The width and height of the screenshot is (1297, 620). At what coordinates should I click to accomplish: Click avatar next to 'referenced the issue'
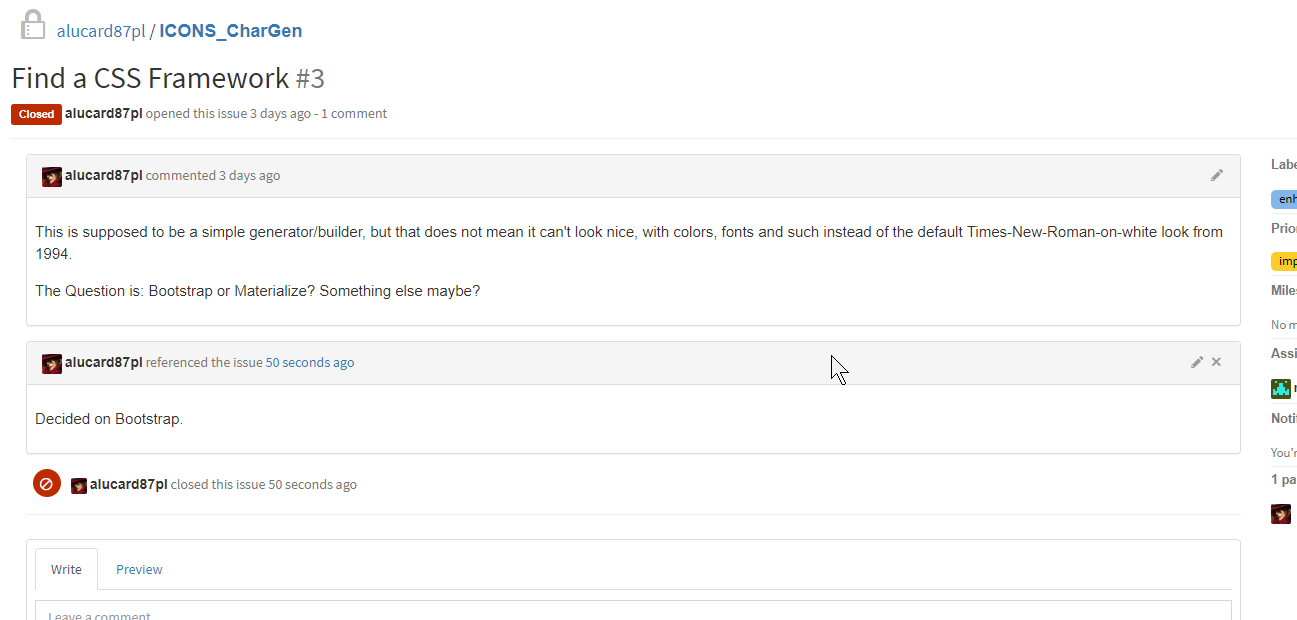click(52, 363)
